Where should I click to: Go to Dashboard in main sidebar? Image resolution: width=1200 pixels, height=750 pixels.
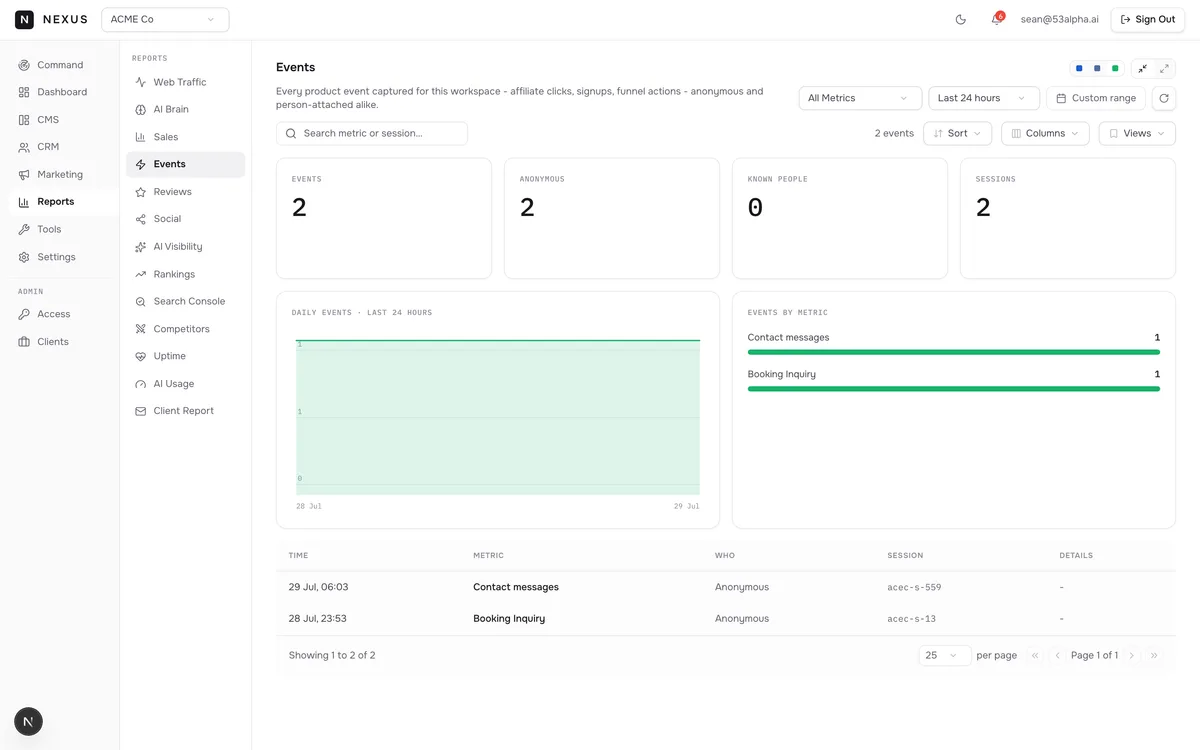coord(60,92)
